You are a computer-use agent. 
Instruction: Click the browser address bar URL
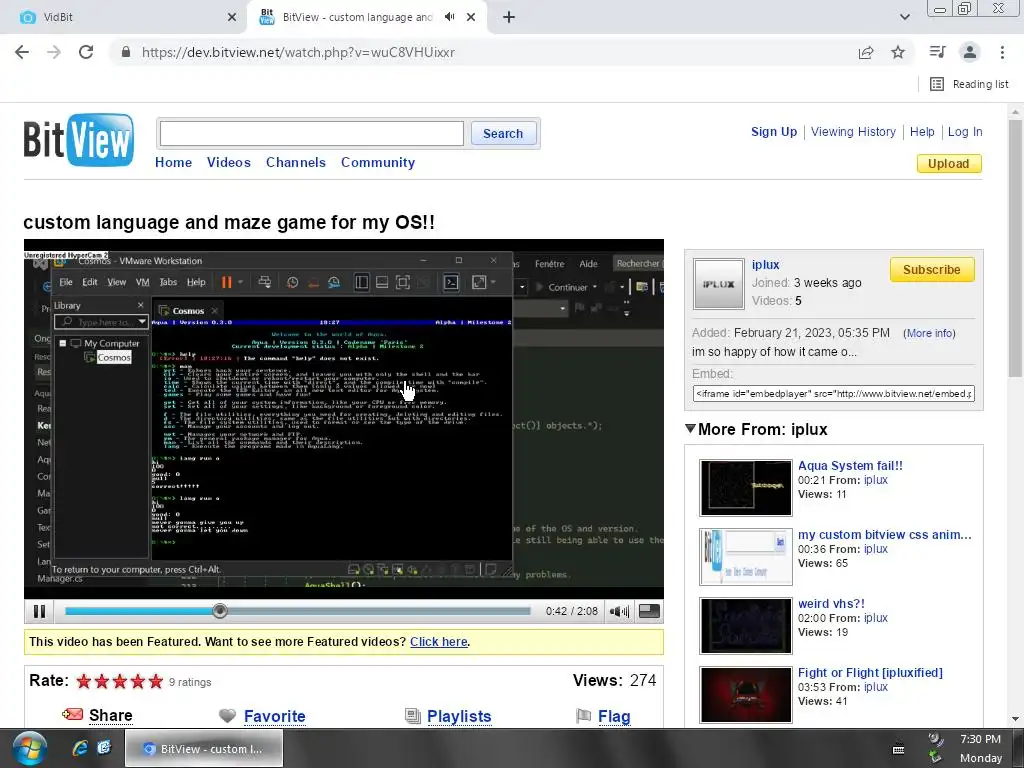click(x=298, y=52)
